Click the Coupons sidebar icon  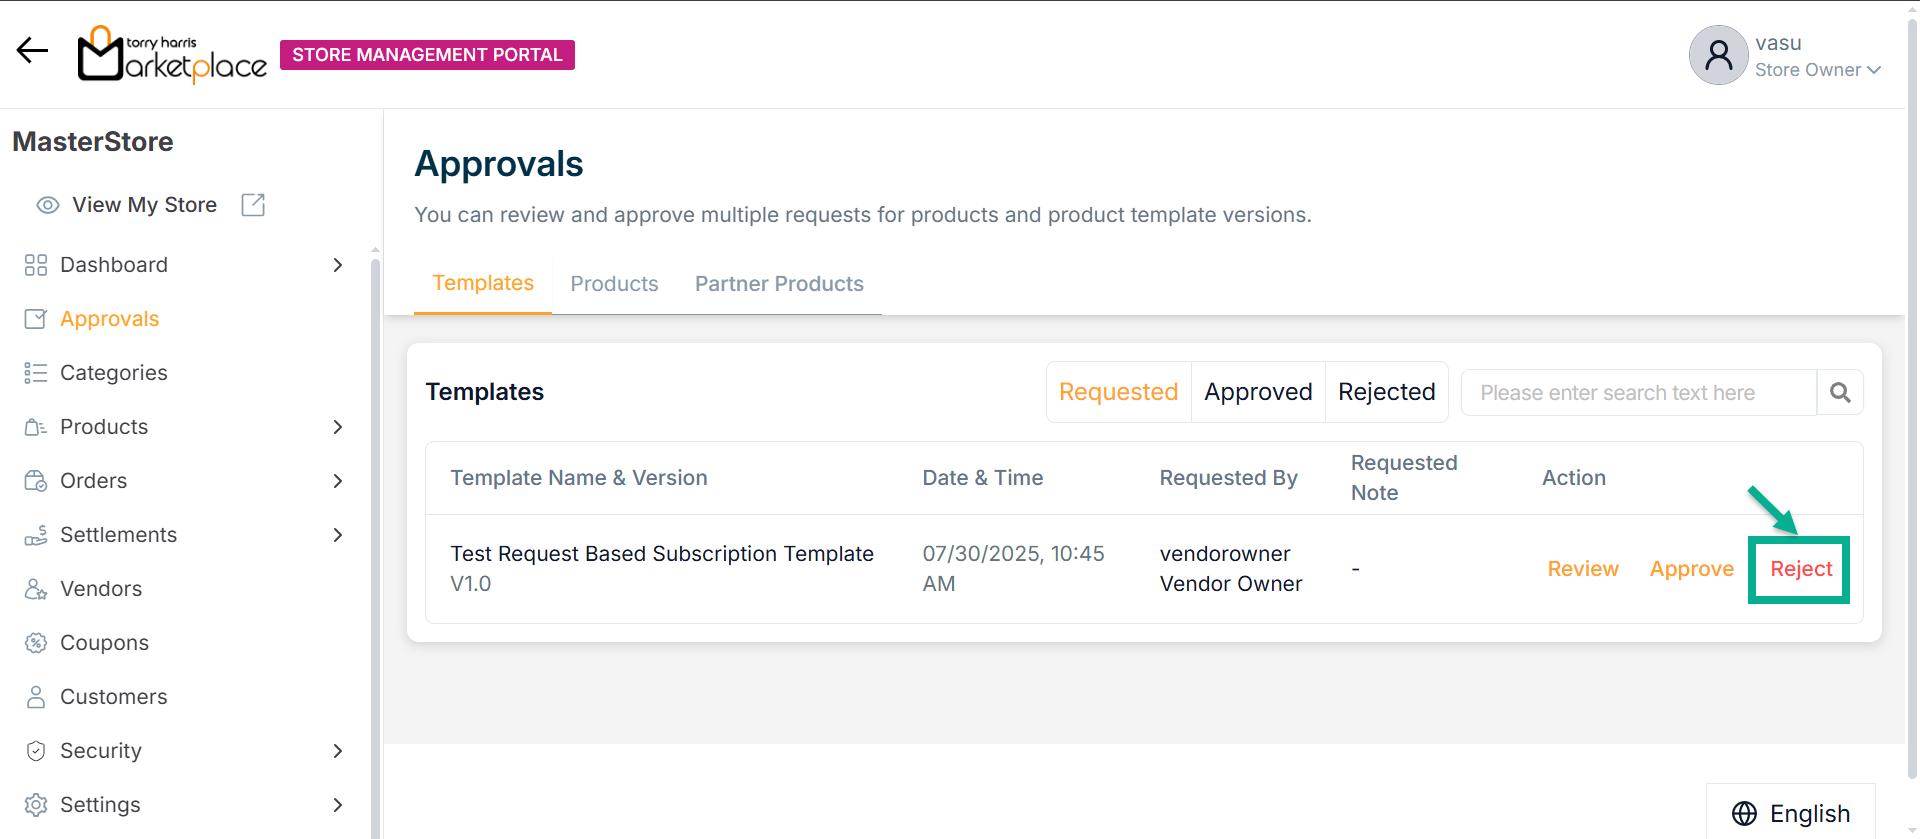[x=36, y=643]
